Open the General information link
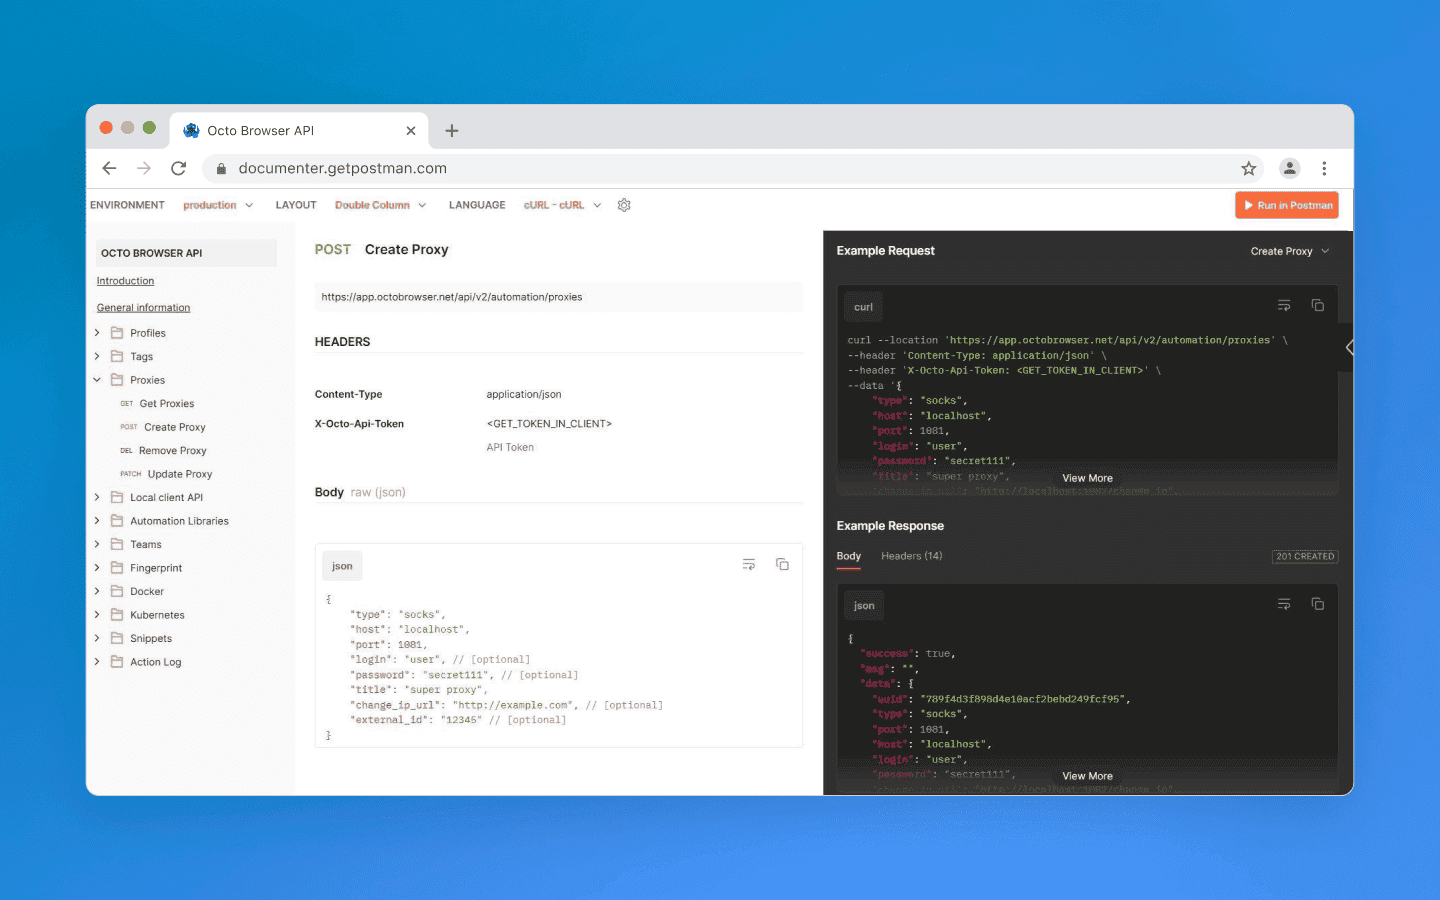1440x900 pixels. pos(143,308)
